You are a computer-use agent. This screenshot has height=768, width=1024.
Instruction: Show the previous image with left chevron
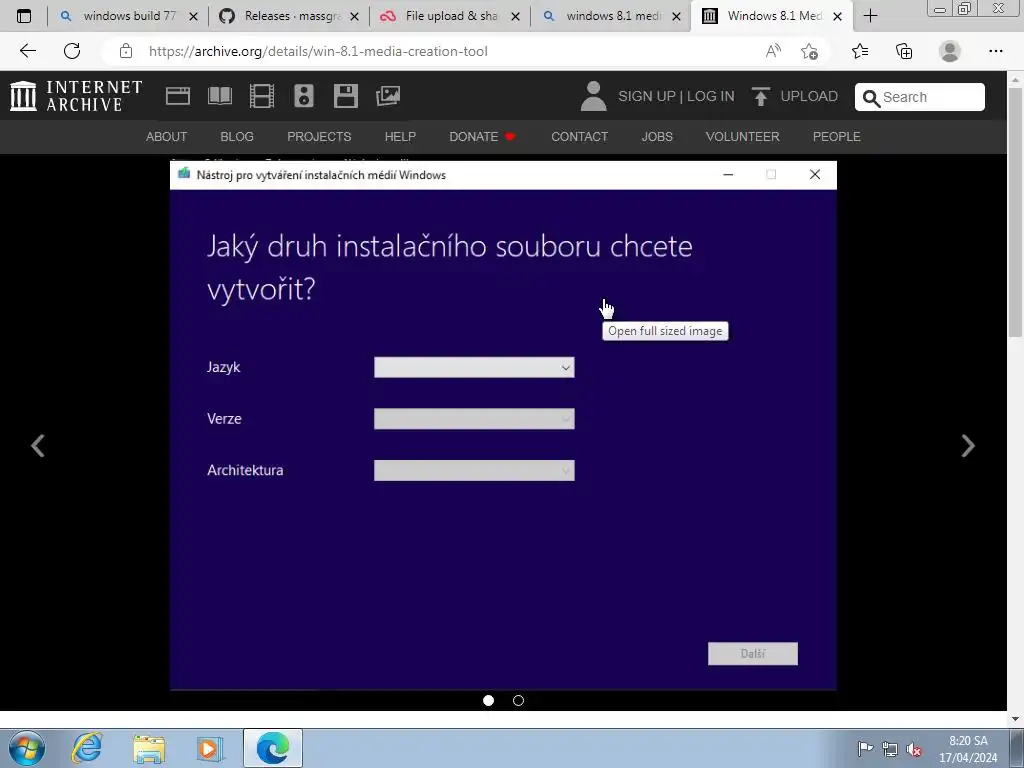coord(38,446)
